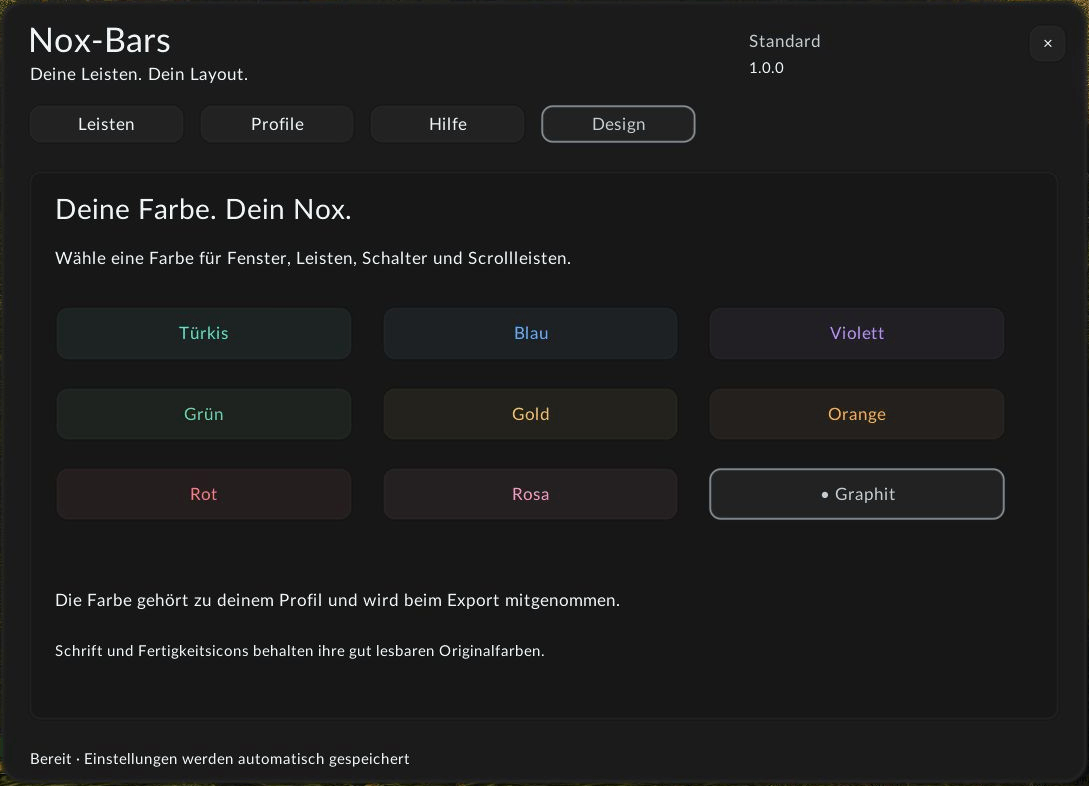This screenshot has height=786, width=1089.
Task: Click the line mentioning Originalfarben
Action: point(299,651)
